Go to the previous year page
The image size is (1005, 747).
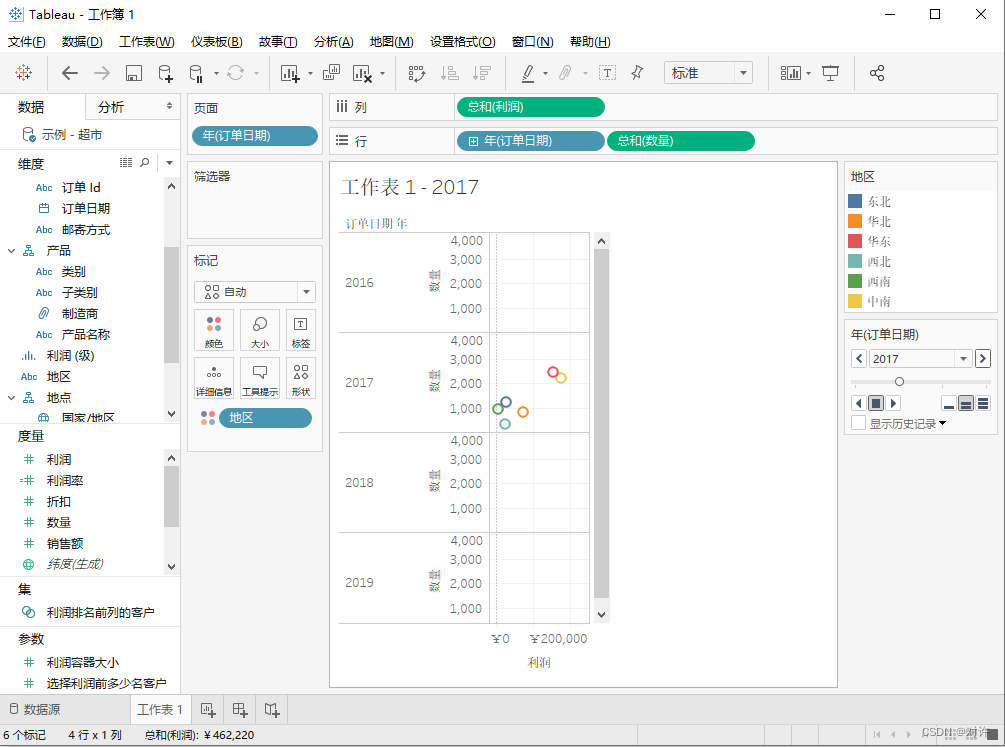(x=860, y=359)
